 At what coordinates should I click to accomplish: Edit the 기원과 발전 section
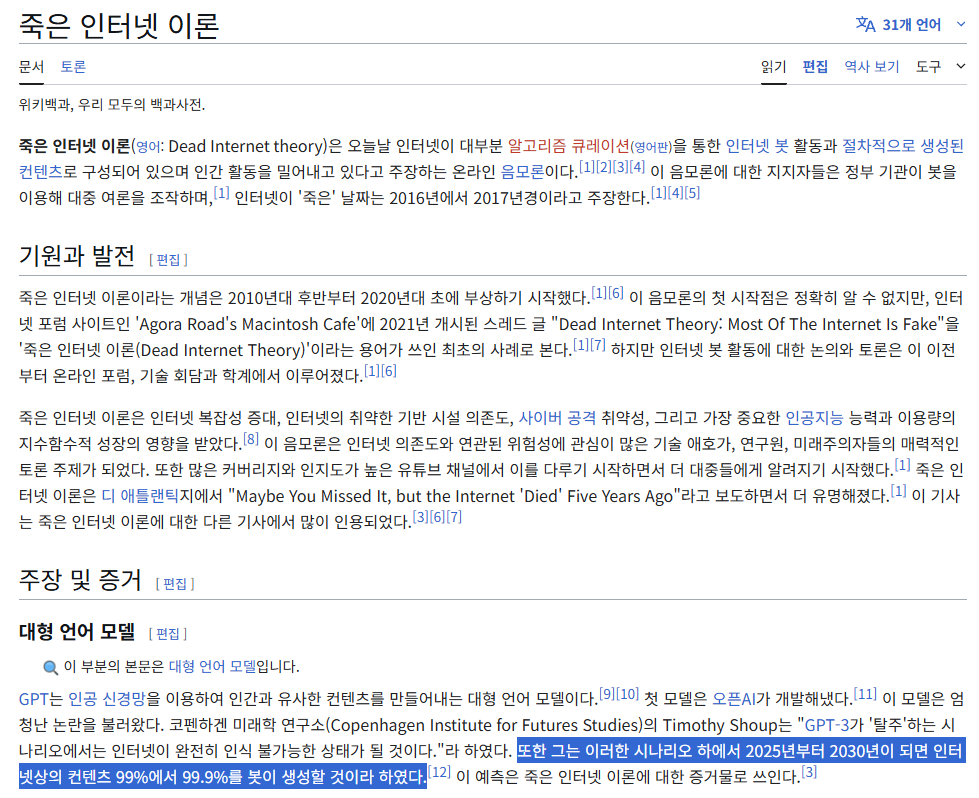pyautogui.click(x=168, y=260)
